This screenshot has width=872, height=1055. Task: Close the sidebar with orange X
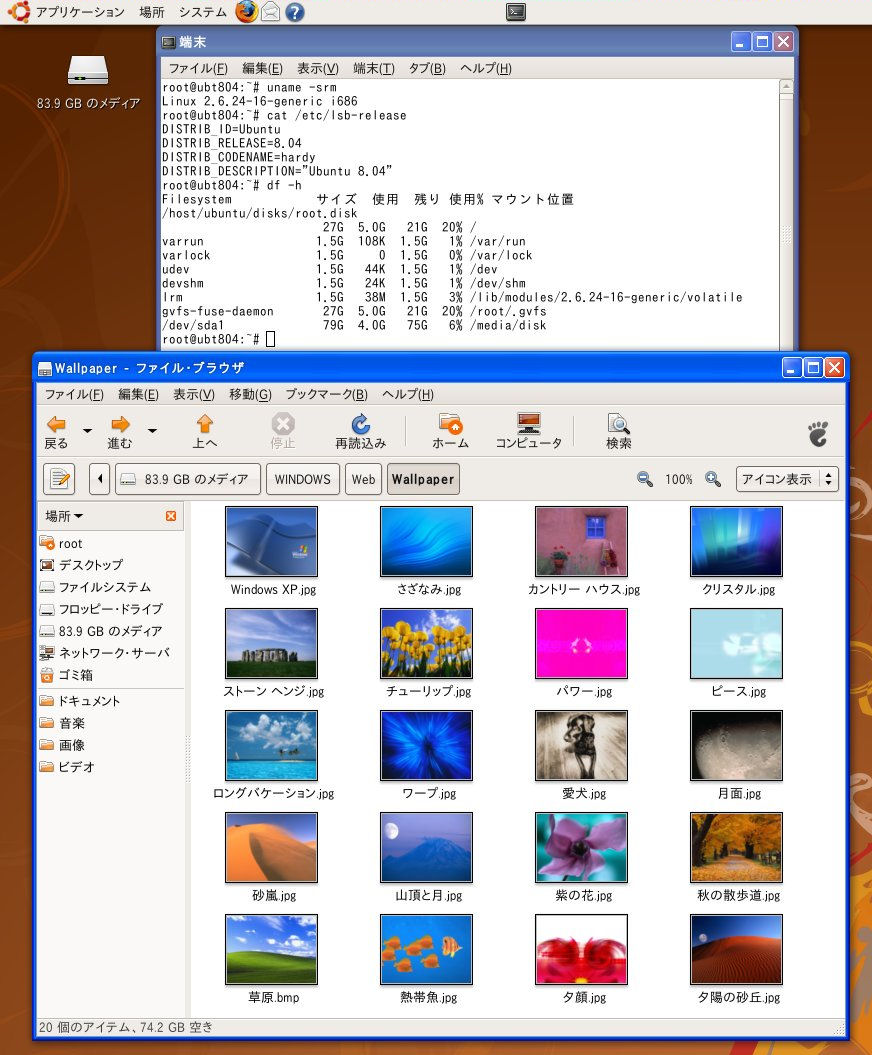[171, 516]
